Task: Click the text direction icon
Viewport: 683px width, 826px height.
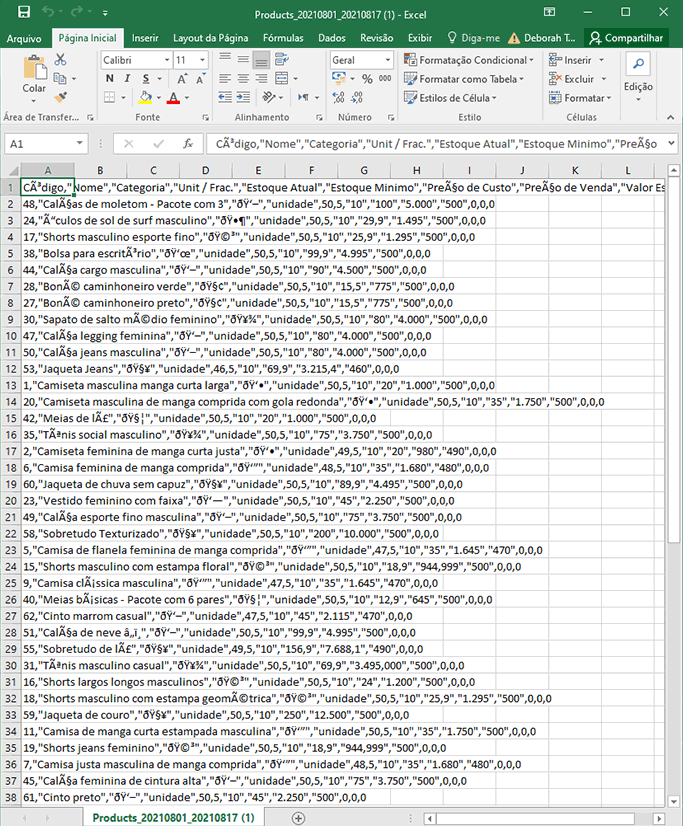Action: tap(304, 97)
